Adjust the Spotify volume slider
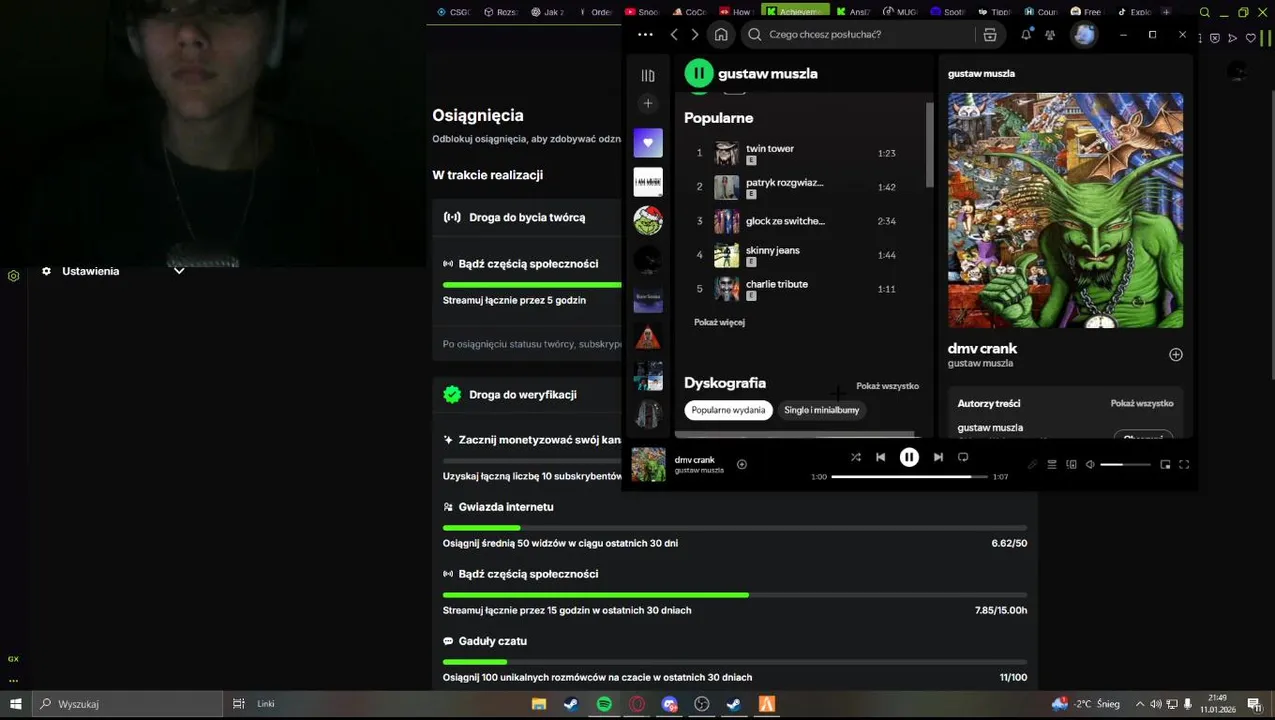Image resolution: width=1275 pixels, height=720 pixels. [x=1125, y=464]
